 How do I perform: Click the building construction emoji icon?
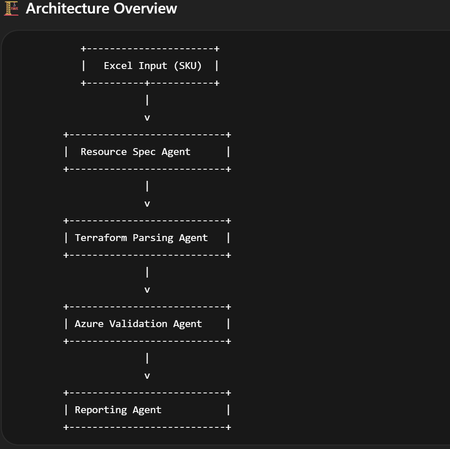11,8
